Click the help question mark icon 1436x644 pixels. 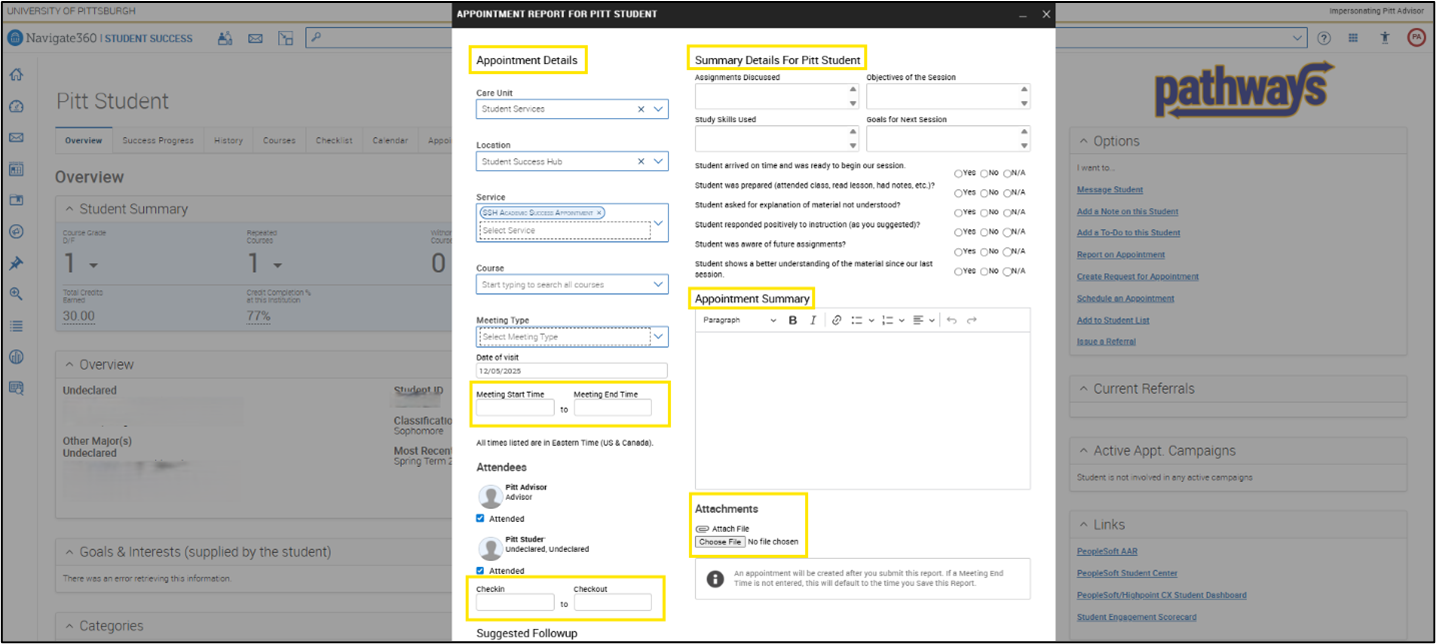(1324, 38)
